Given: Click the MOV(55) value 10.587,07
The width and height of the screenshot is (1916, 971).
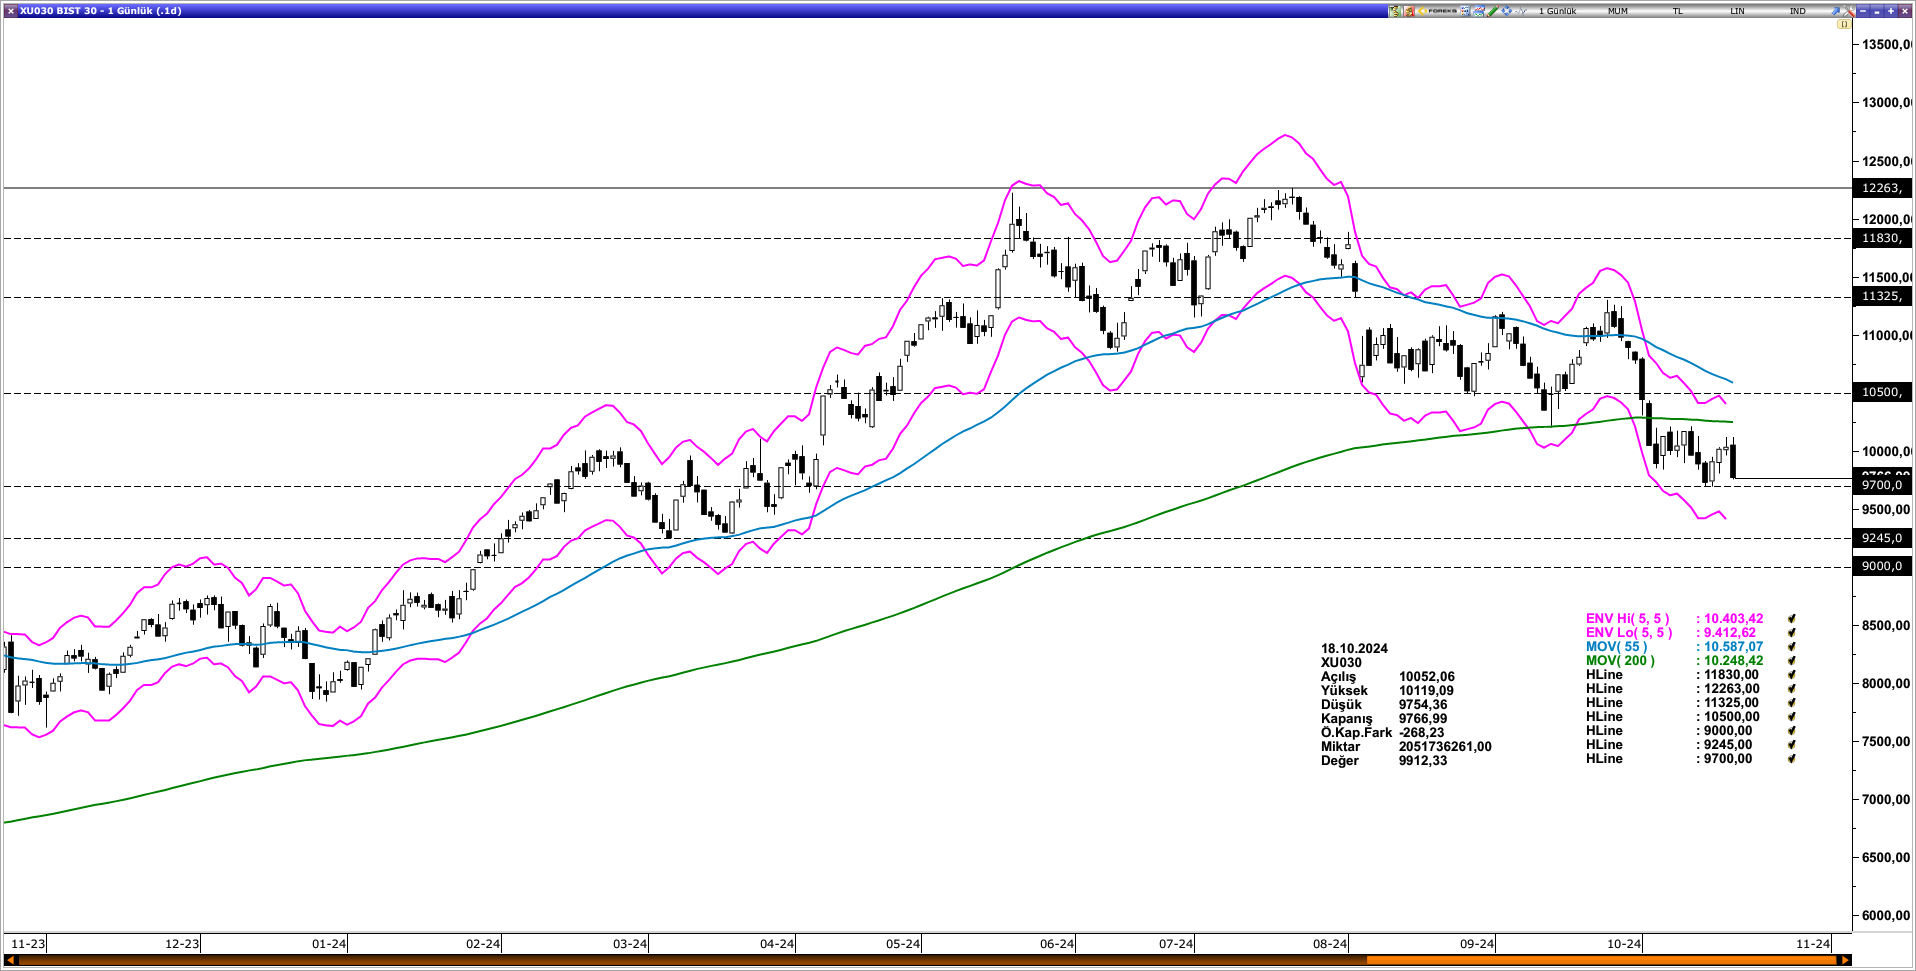Looking at the screenshot, I should tap(1734, 647).
